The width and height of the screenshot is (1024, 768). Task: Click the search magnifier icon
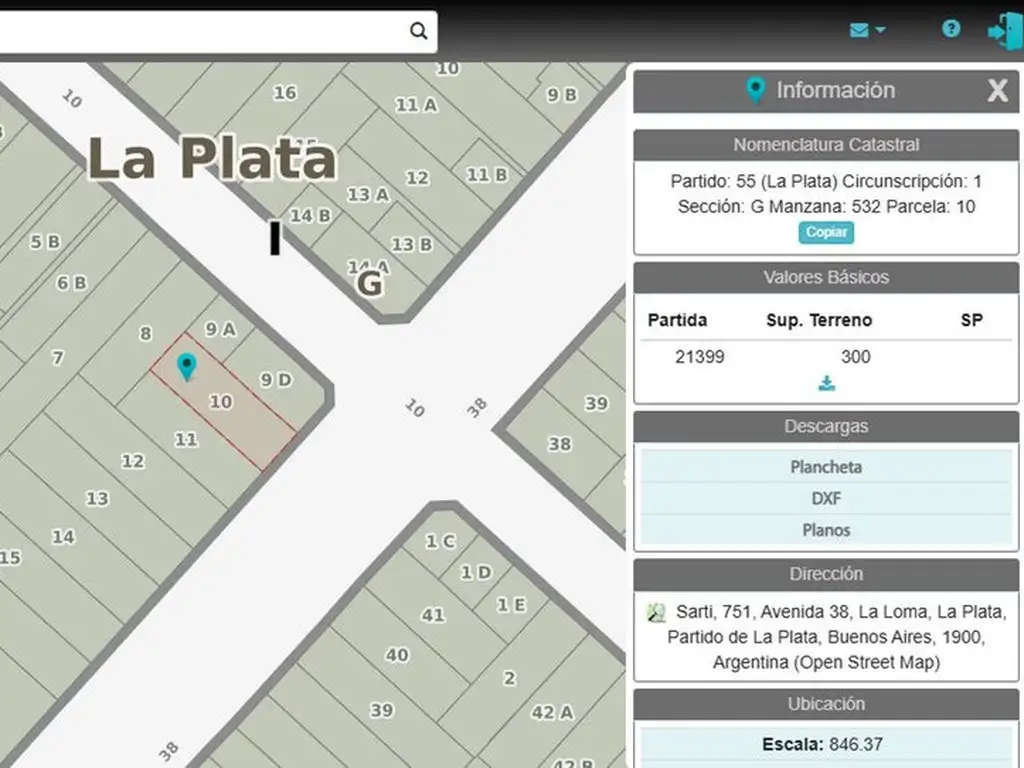coord(419,31)
